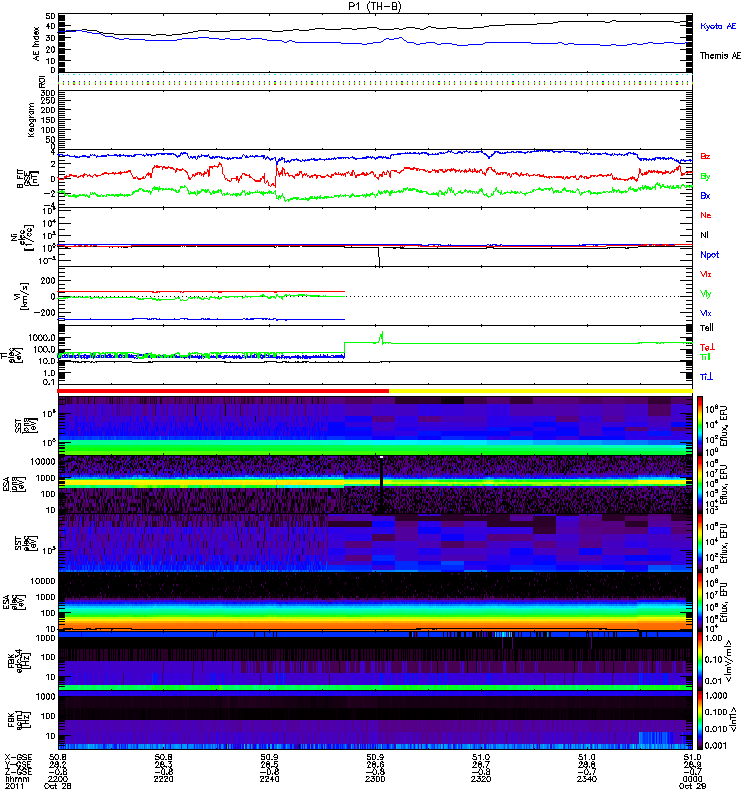Click the black Ni density drop spike

tap(379, 257)
